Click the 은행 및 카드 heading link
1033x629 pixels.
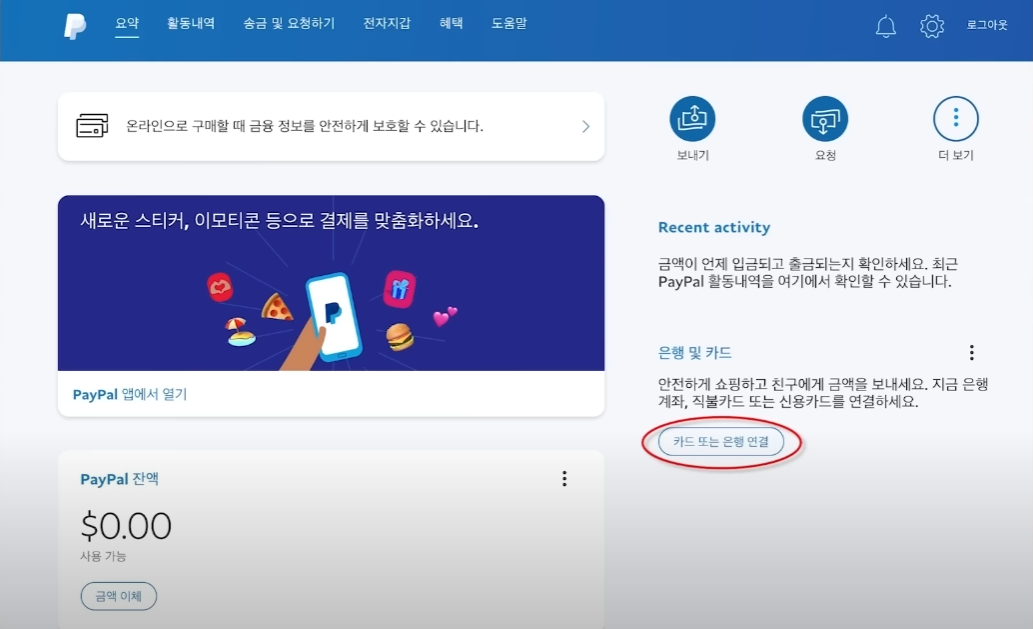[x=694, y=353]
